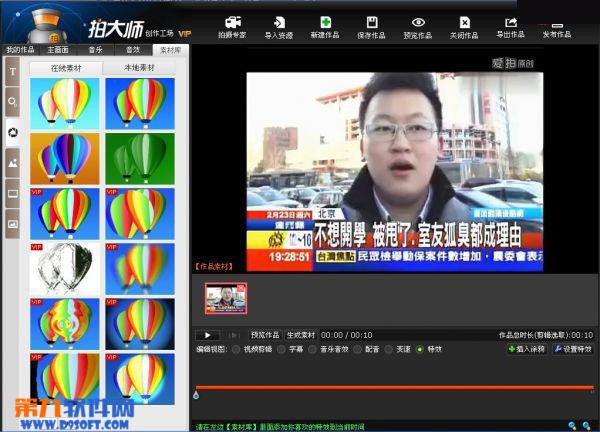Click the gold VIP badge
Screen dimensions: 600x432
pos(184,34)
